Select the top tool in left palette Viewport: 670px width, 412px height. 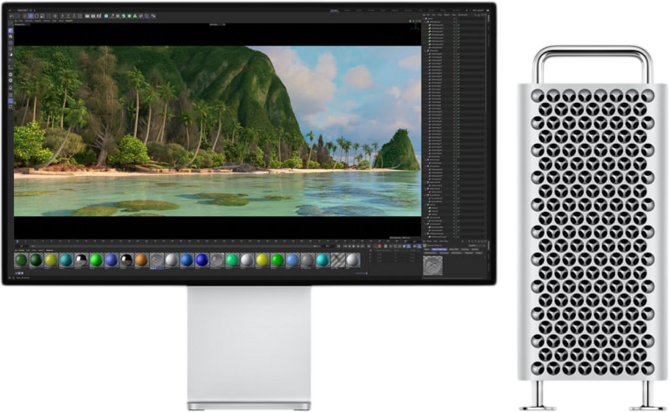click(x=10, y=30)
